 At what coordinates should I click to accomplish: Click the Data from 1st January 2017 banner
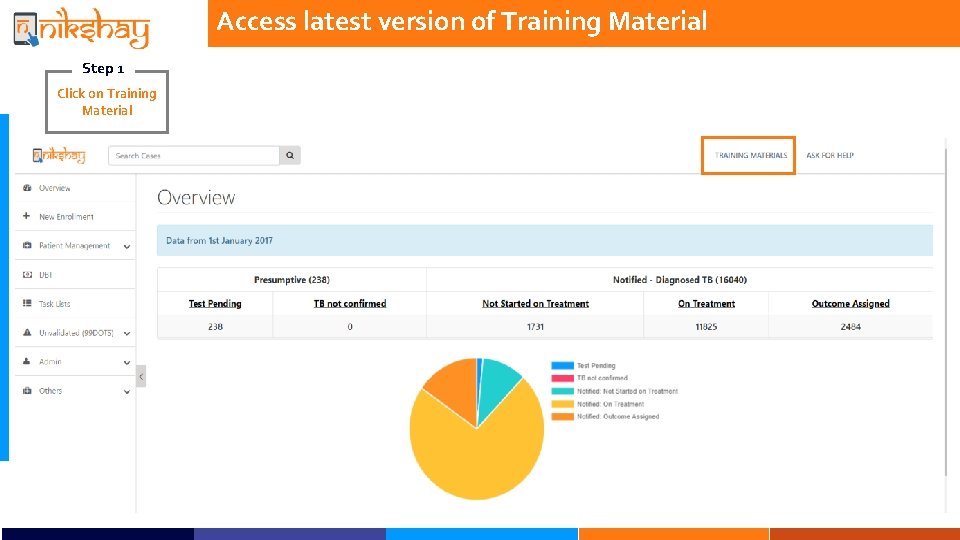coord(545,241)
